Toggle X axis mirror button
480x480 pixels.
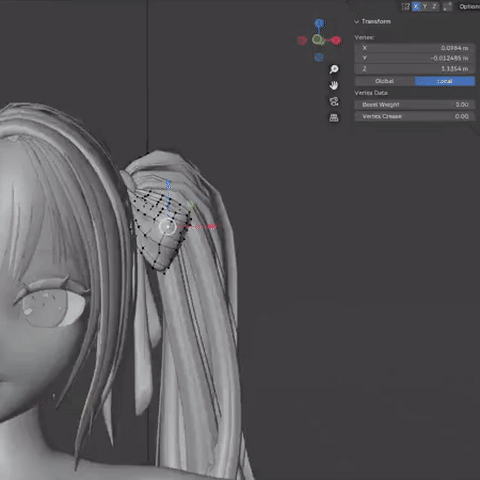pos(416,6)
